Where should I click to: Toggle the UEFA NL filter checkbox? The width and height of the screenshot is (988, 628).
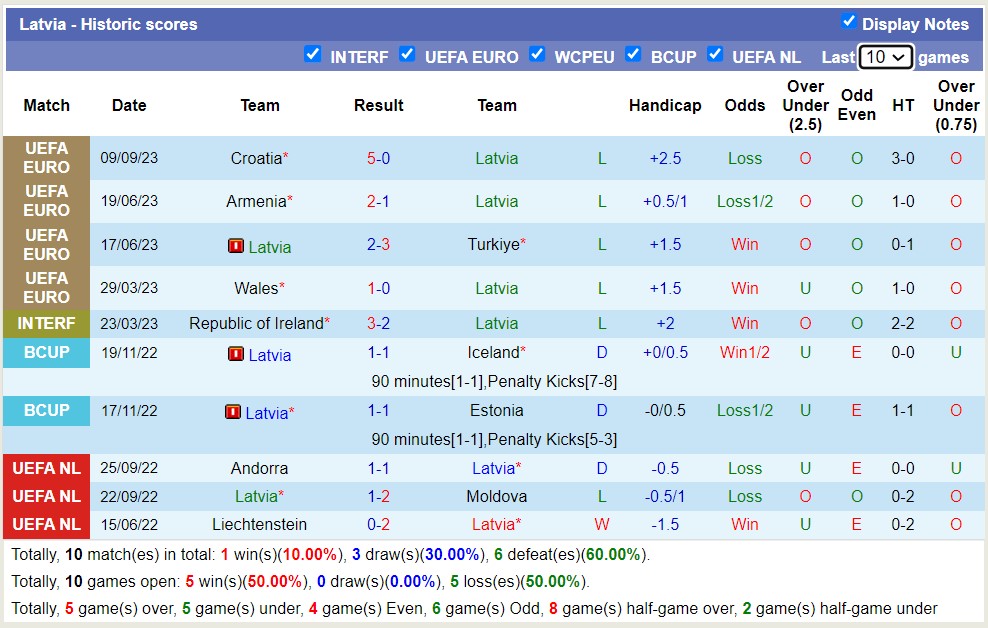tap(715, 55)
